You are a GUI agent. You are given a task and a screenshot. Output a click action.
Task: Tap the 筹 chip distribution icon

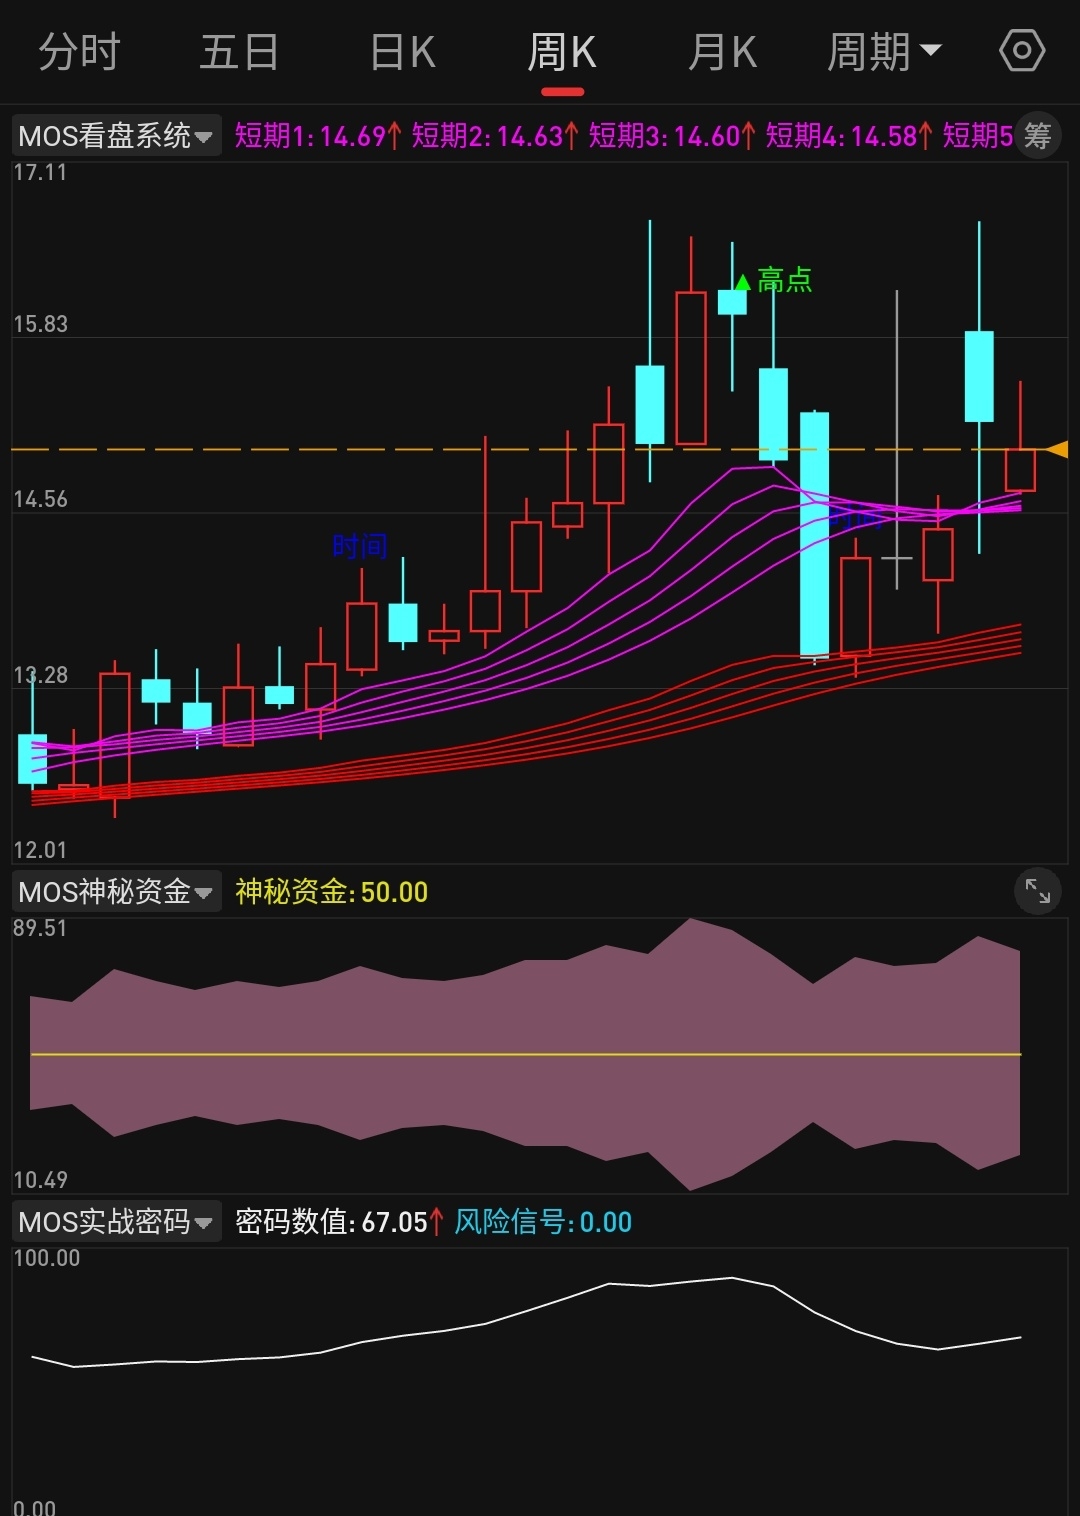1038,135
